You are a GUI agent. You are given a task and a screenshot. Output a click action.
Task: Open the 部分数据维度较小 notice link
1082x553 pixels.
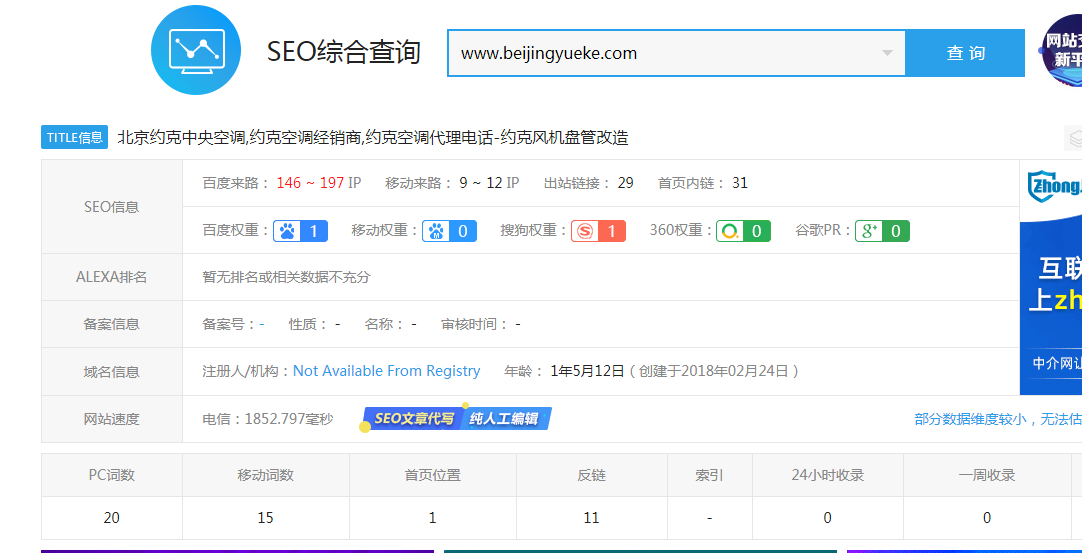click(996, 419)
